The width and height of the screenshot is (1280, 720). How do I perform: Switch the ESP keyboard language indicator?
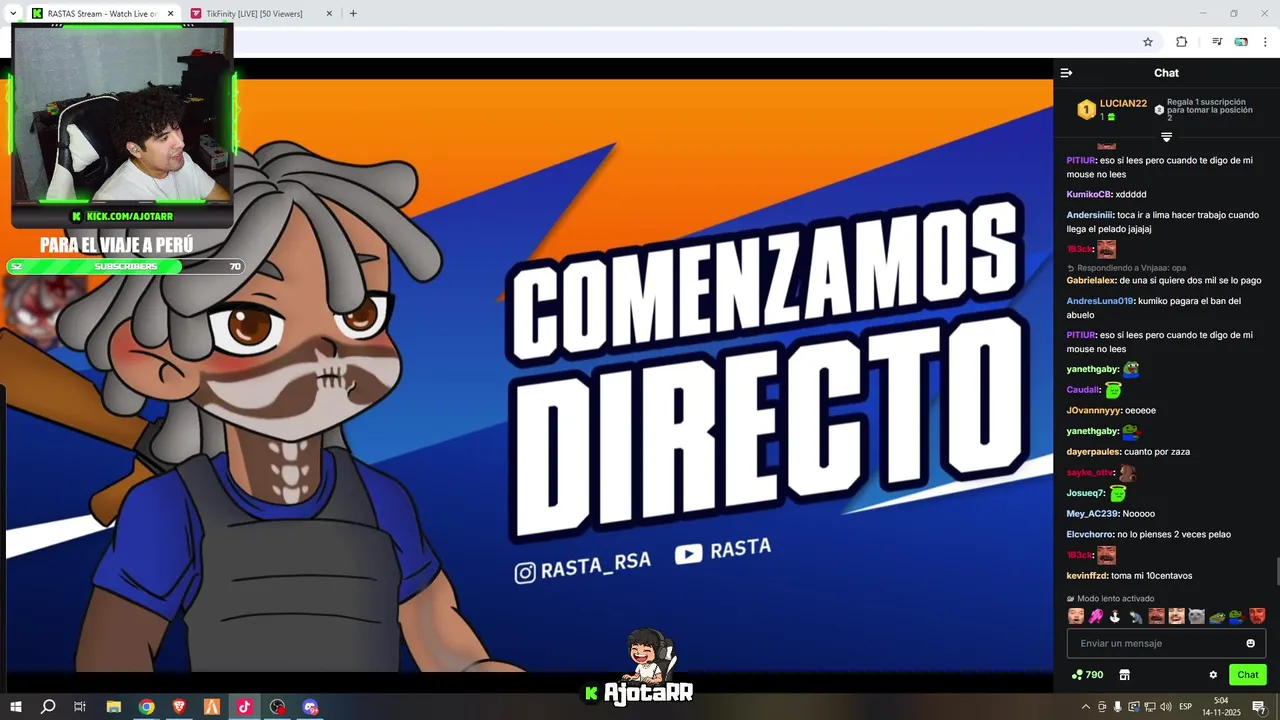(1185, 707)
